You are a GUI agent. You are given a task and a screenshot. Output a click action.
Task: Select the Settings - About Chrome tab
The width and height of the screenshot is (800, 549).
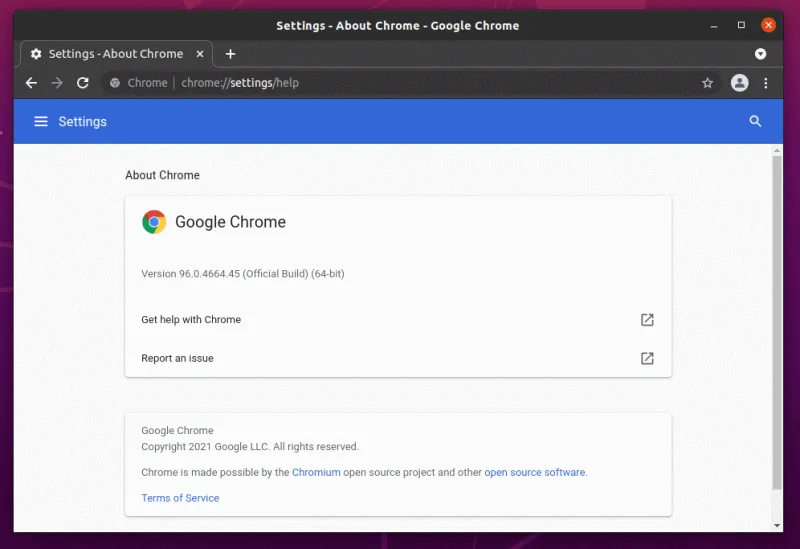pos(110,54)
